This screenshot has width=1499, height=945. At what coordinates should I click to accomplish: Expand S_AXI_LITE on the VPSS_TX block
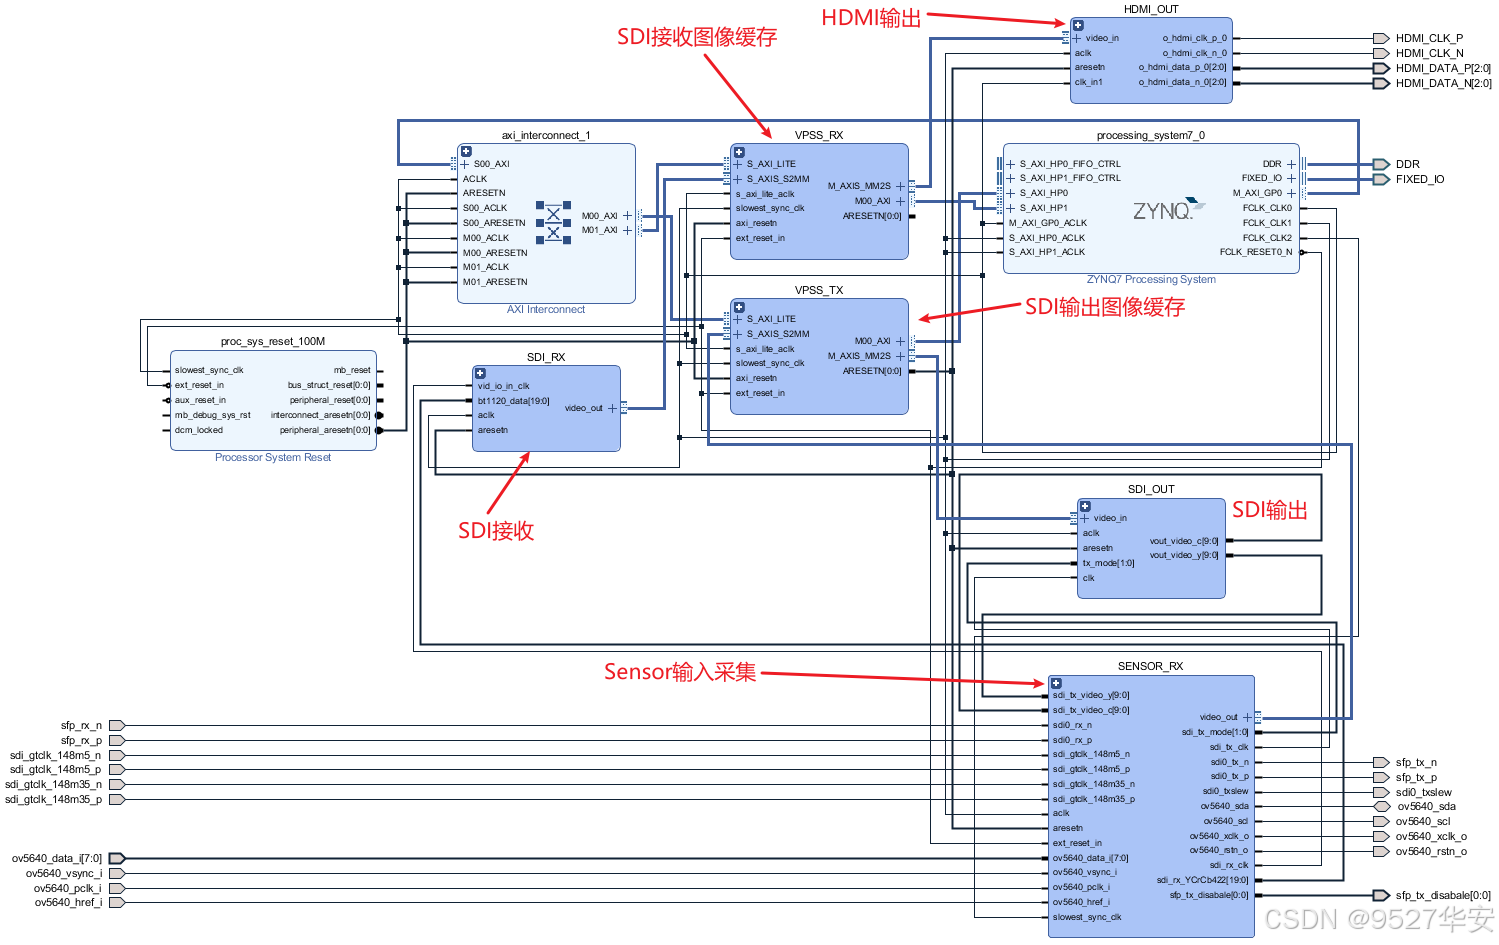pos(738,319)
